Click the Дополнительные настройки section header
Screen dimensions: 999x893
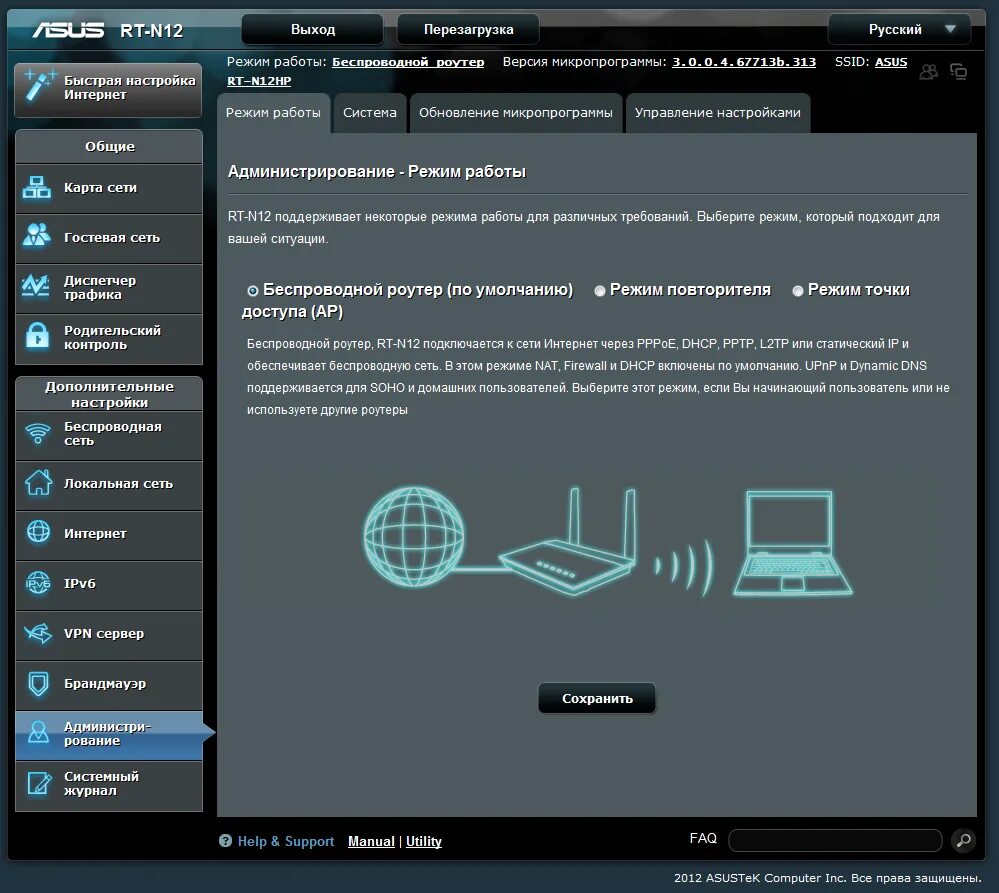coord(109,394)
